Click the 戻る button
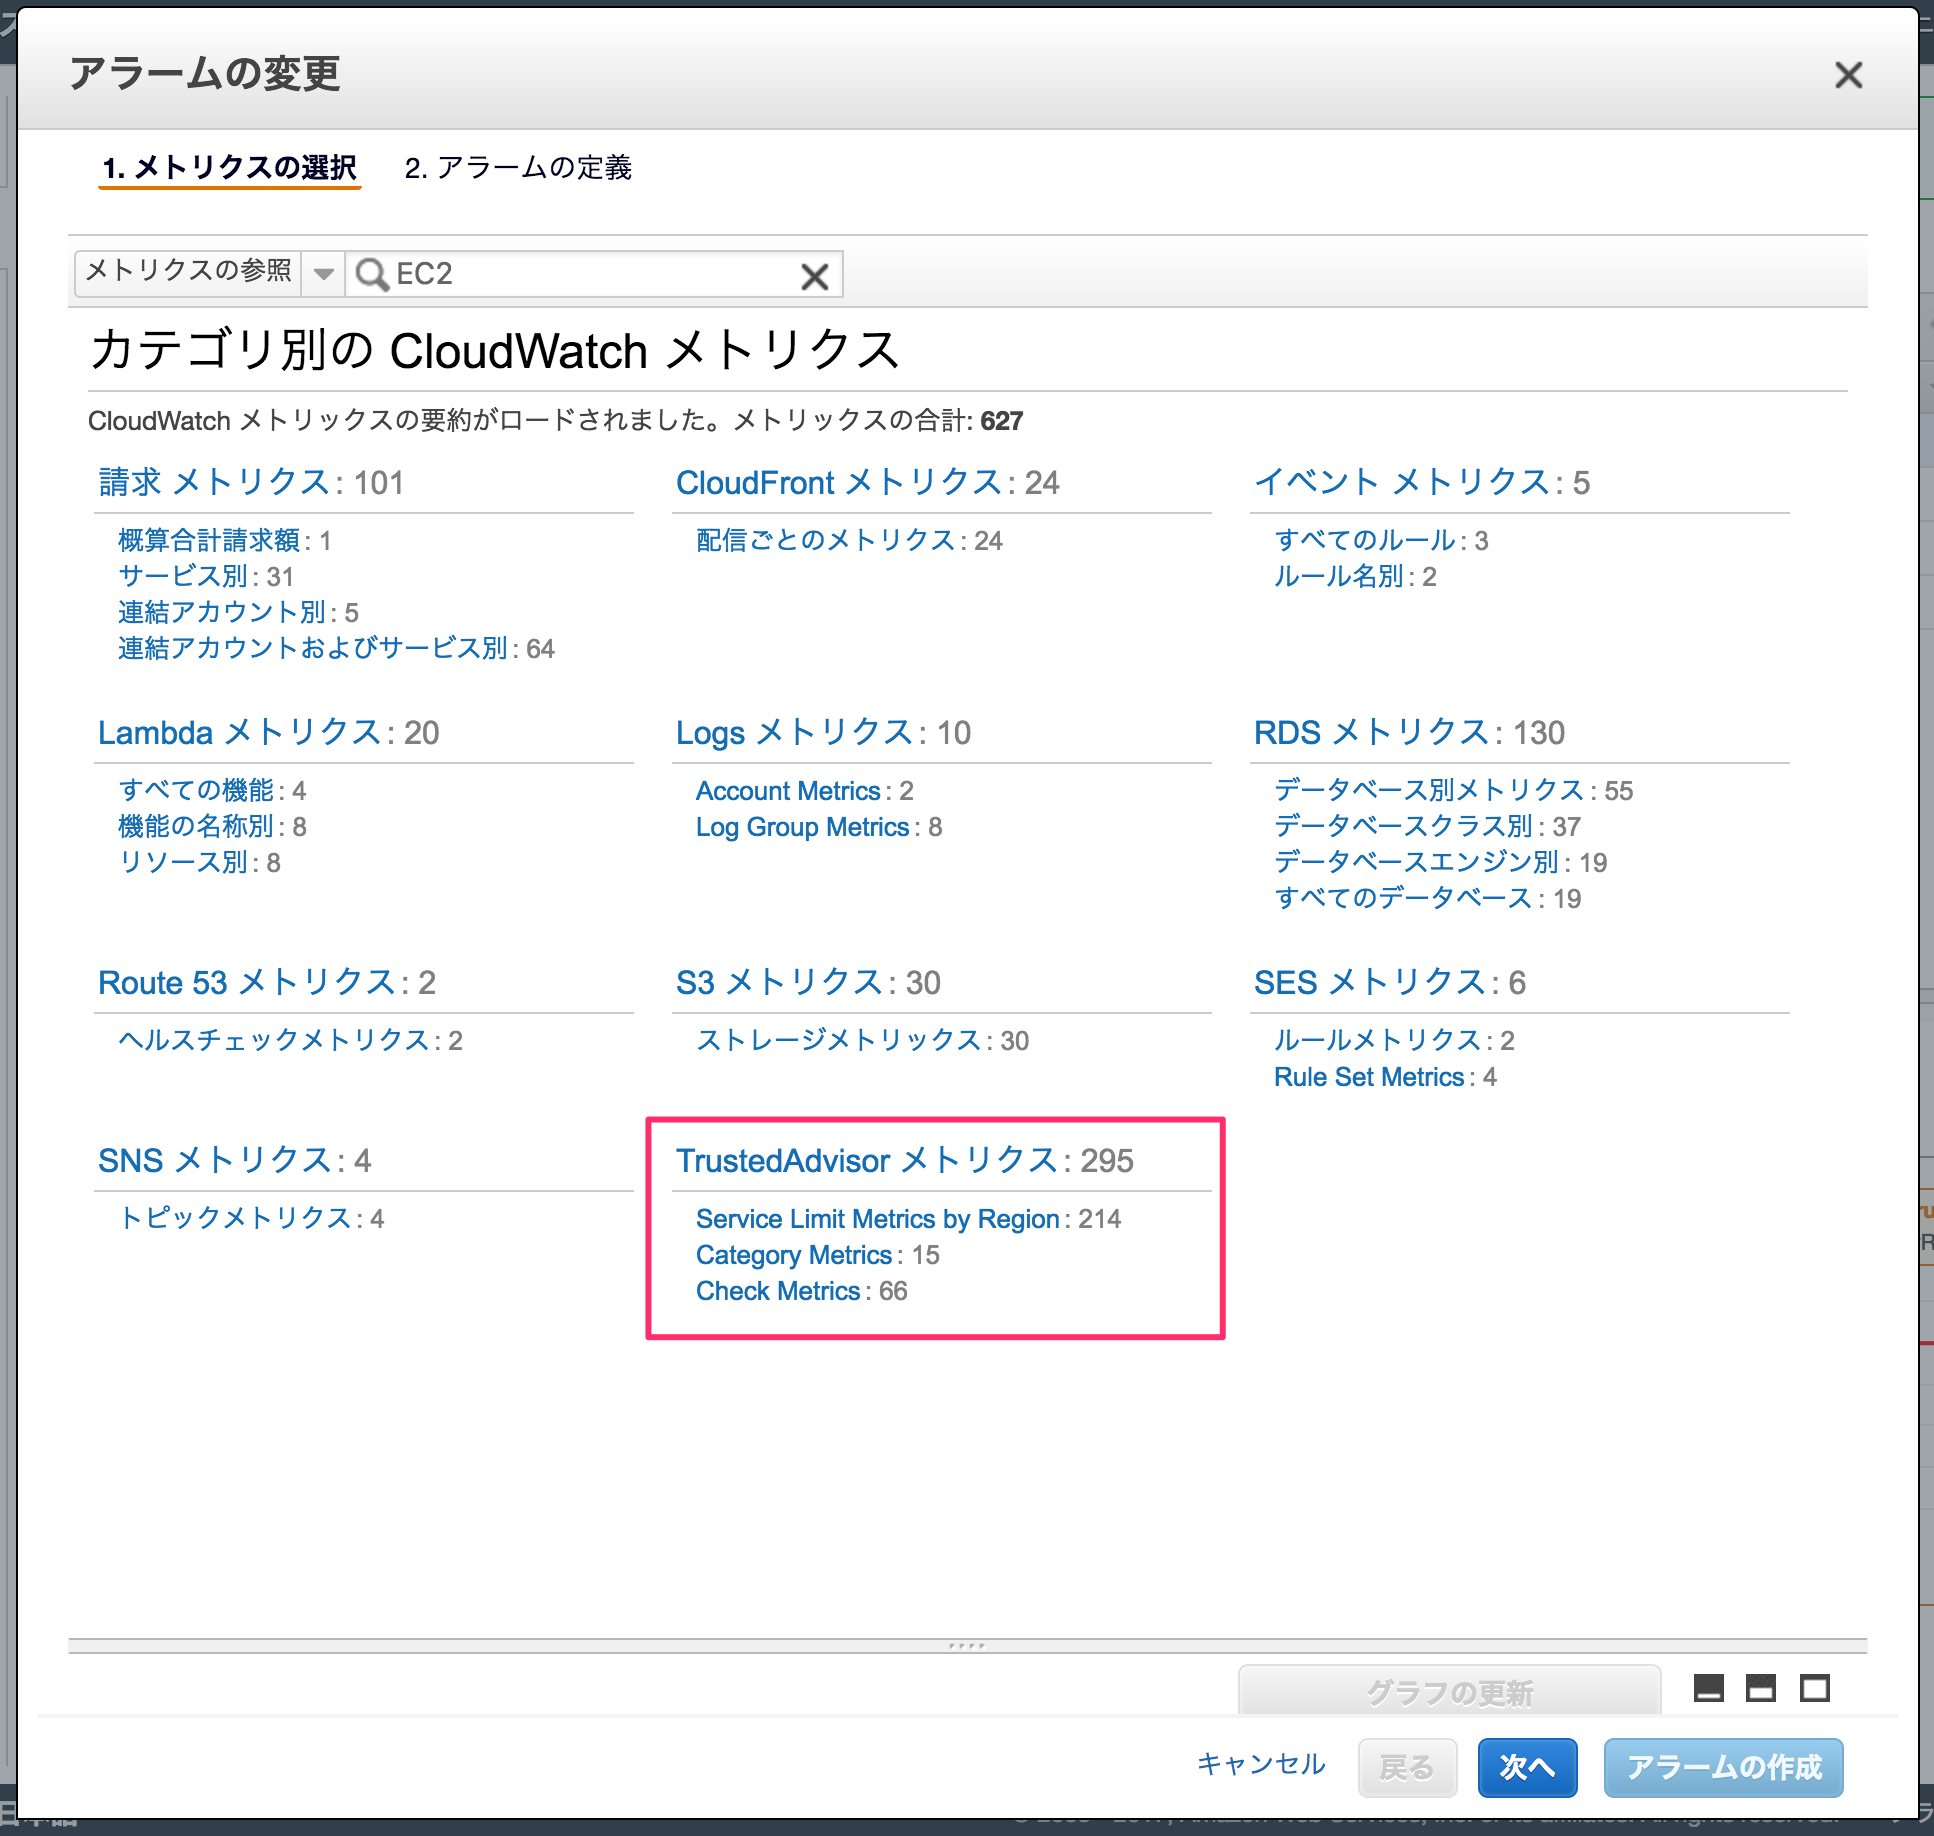The height and width of the screenshot is (1836, 1934). [1406, 1767]
